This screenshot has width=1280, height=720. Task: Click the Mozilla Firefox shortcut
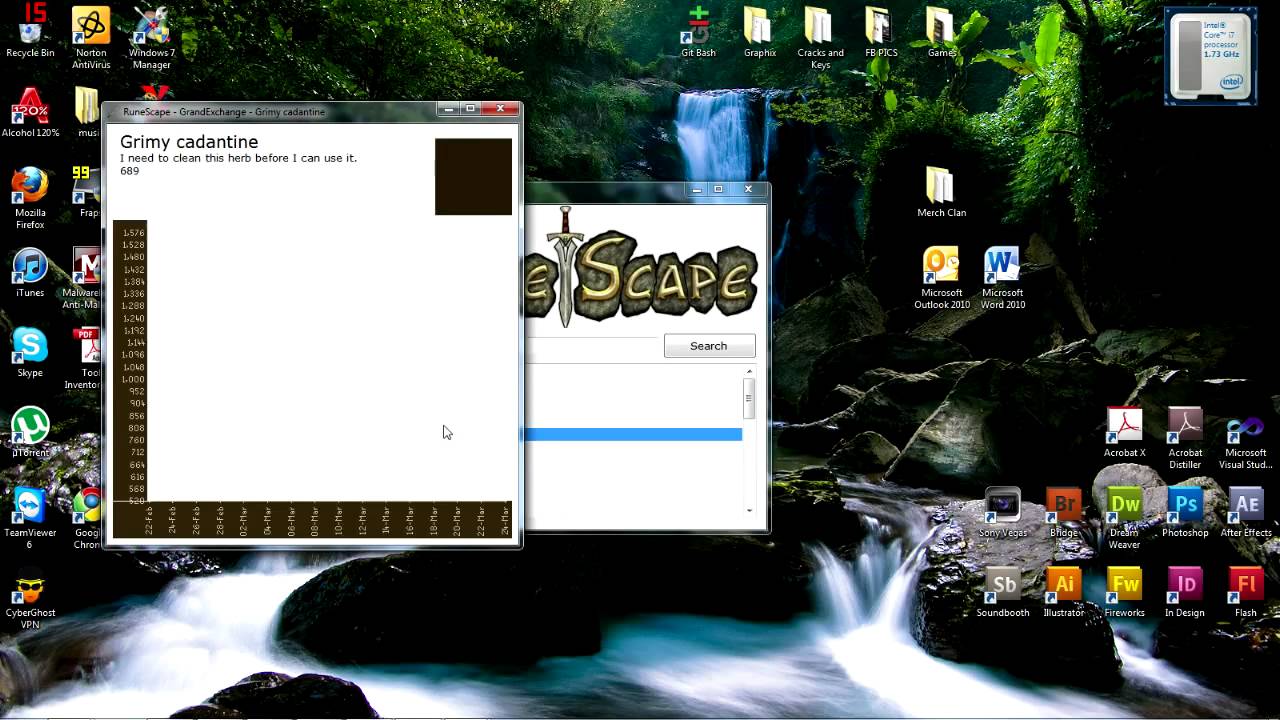(30, 198)
